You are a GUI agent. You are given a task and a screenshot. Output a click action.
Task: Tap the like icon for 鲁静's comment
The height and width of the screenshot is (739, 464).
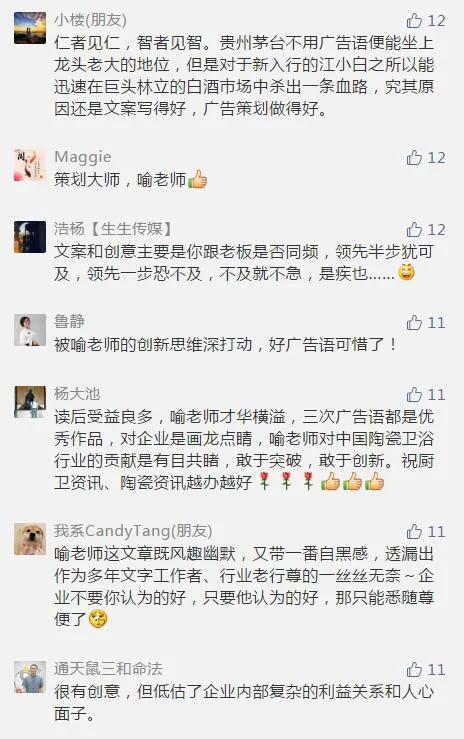tap(414, 323)
